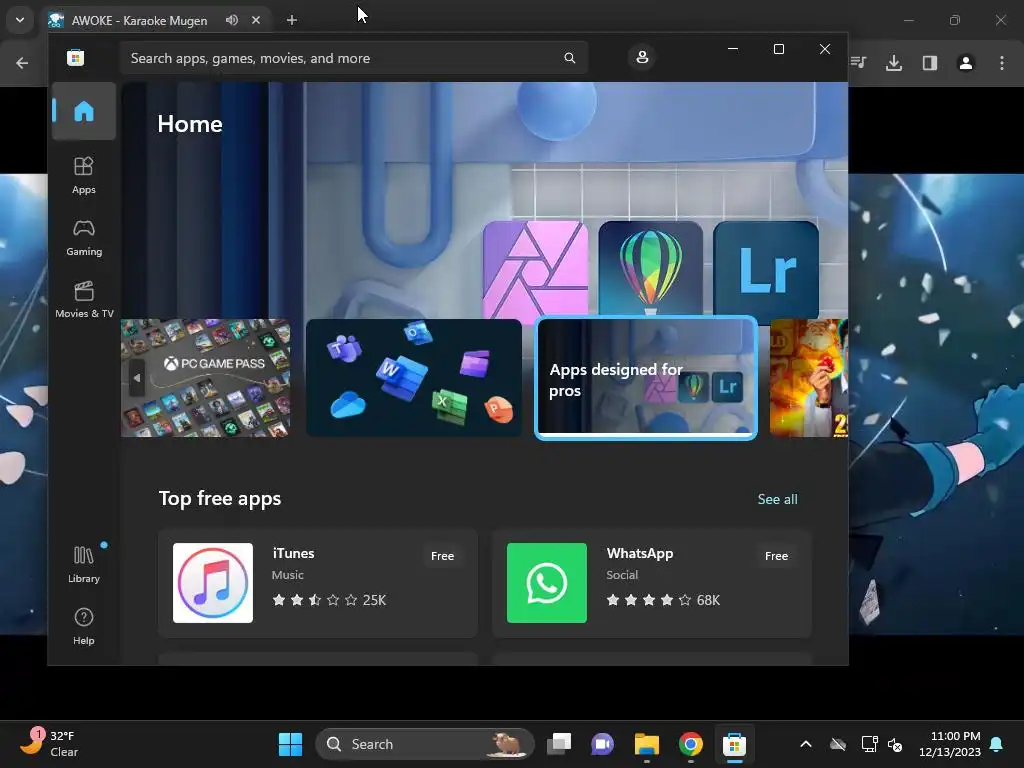Select the Apps designed for pros card
This screenshot has width=1024, height=768.
(x=646, y=378)
